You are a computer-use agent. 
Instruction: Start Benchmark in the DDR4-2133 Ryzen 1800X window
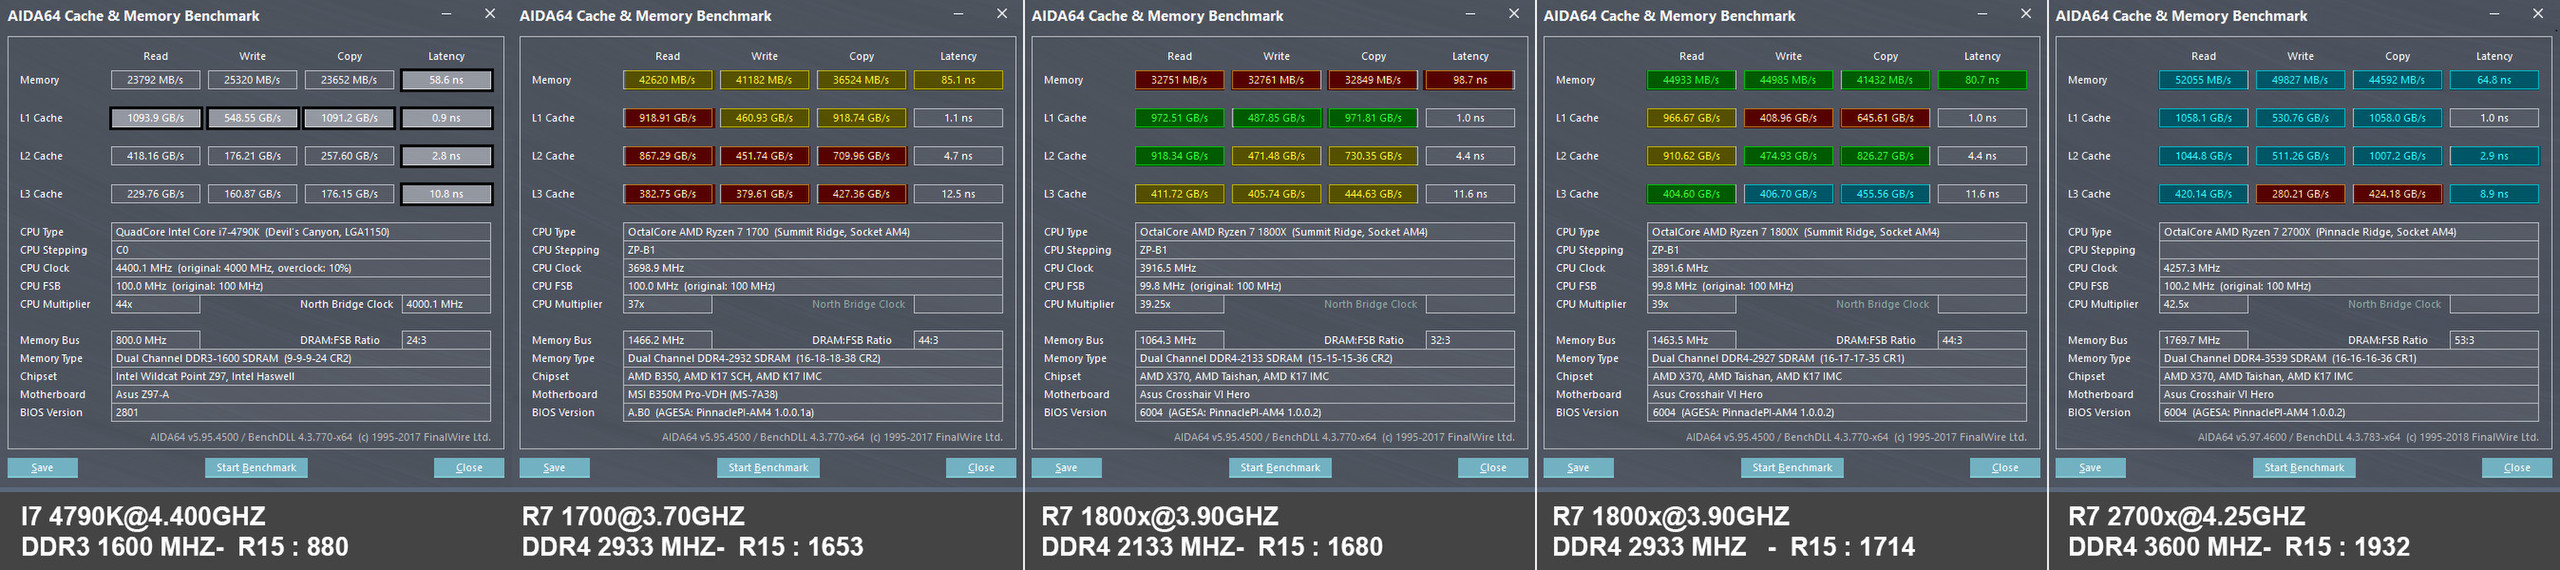[x=1280, y=468]
